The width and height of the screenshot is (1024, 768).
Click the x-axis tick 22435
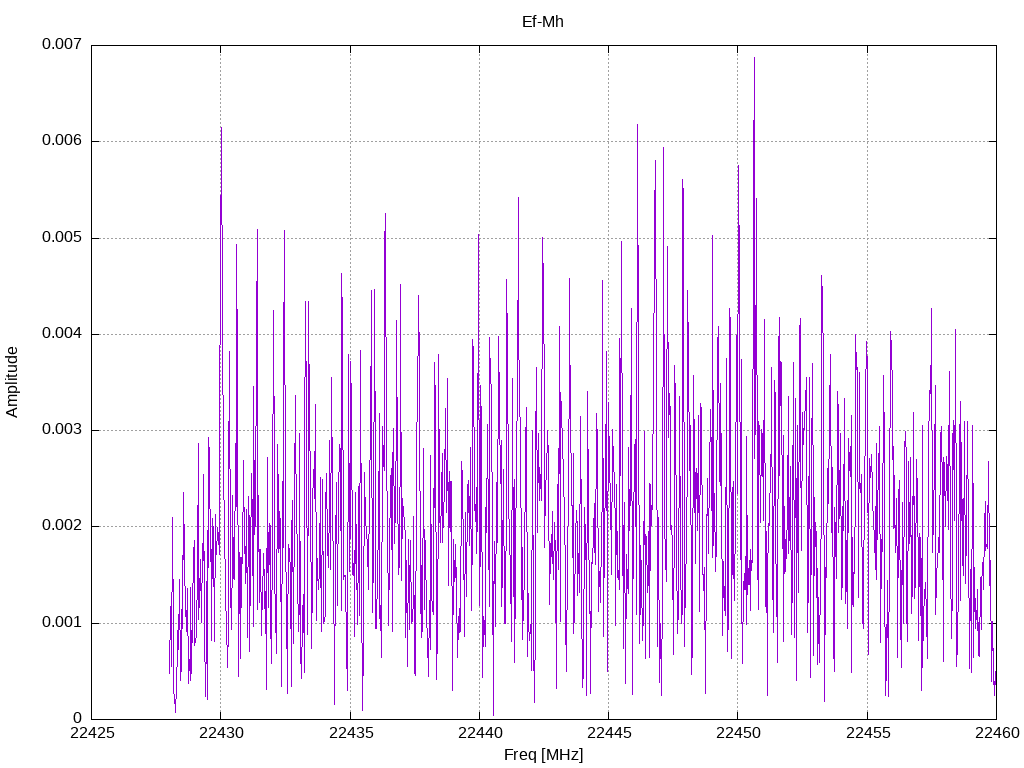351,733
